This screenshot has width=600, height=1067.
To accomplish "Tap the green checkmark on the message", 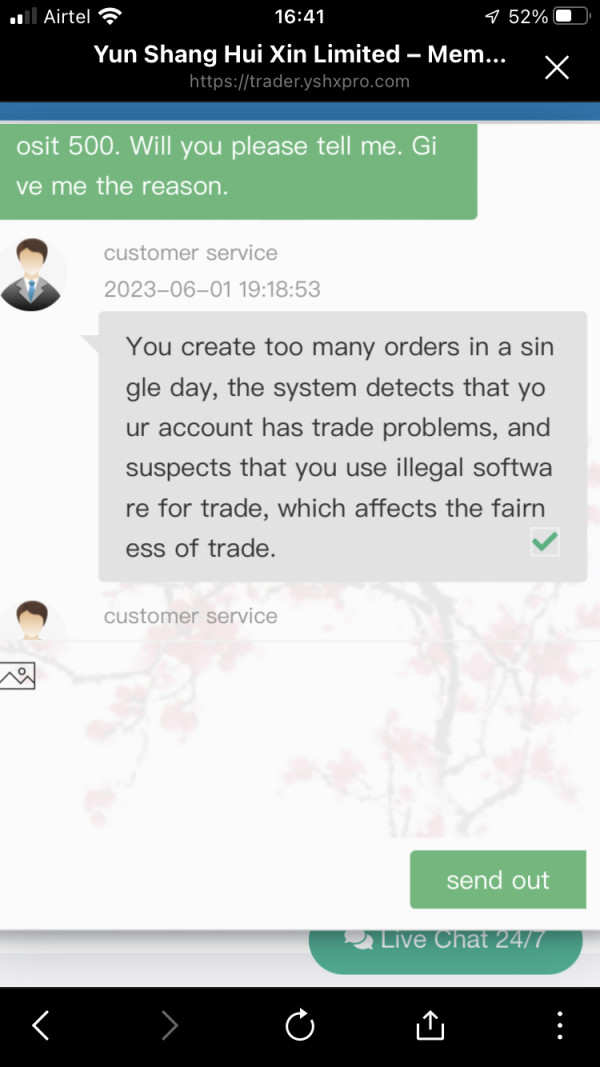I will (x=545, y=542).
